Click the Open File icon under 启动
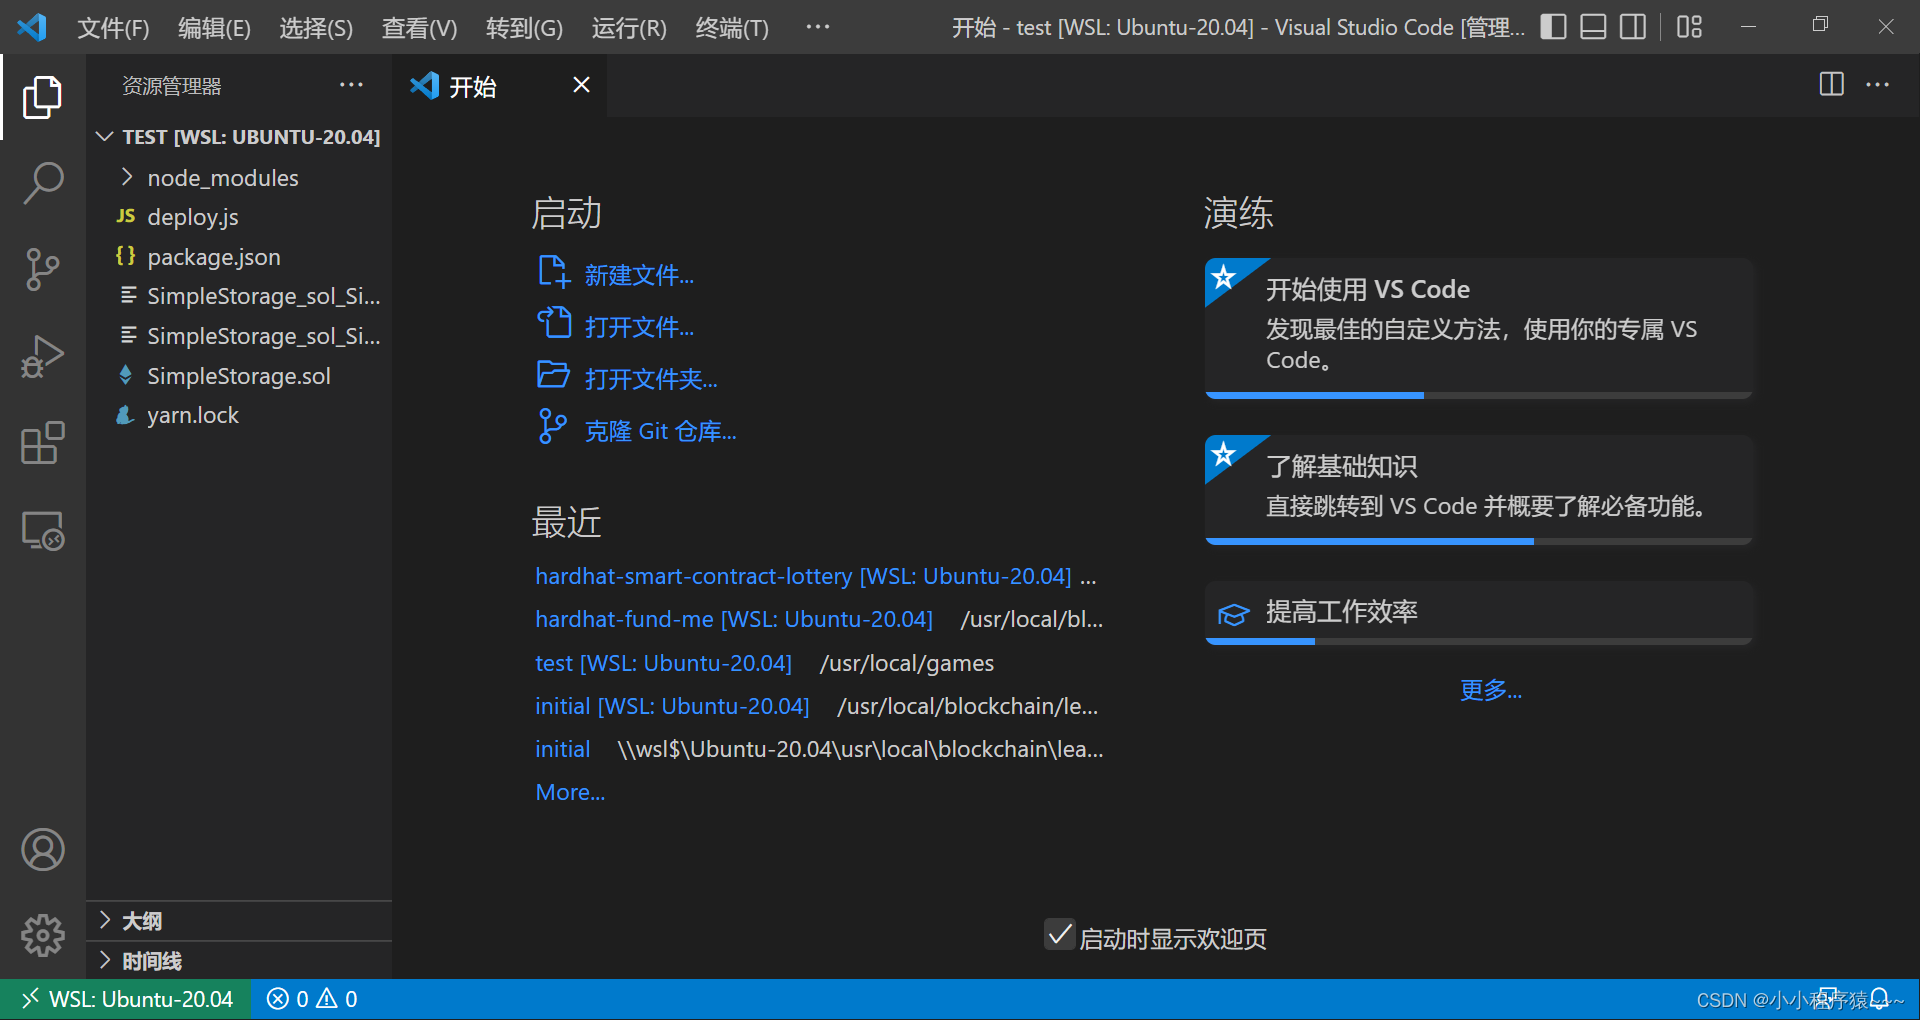 (x=553, y=324)
